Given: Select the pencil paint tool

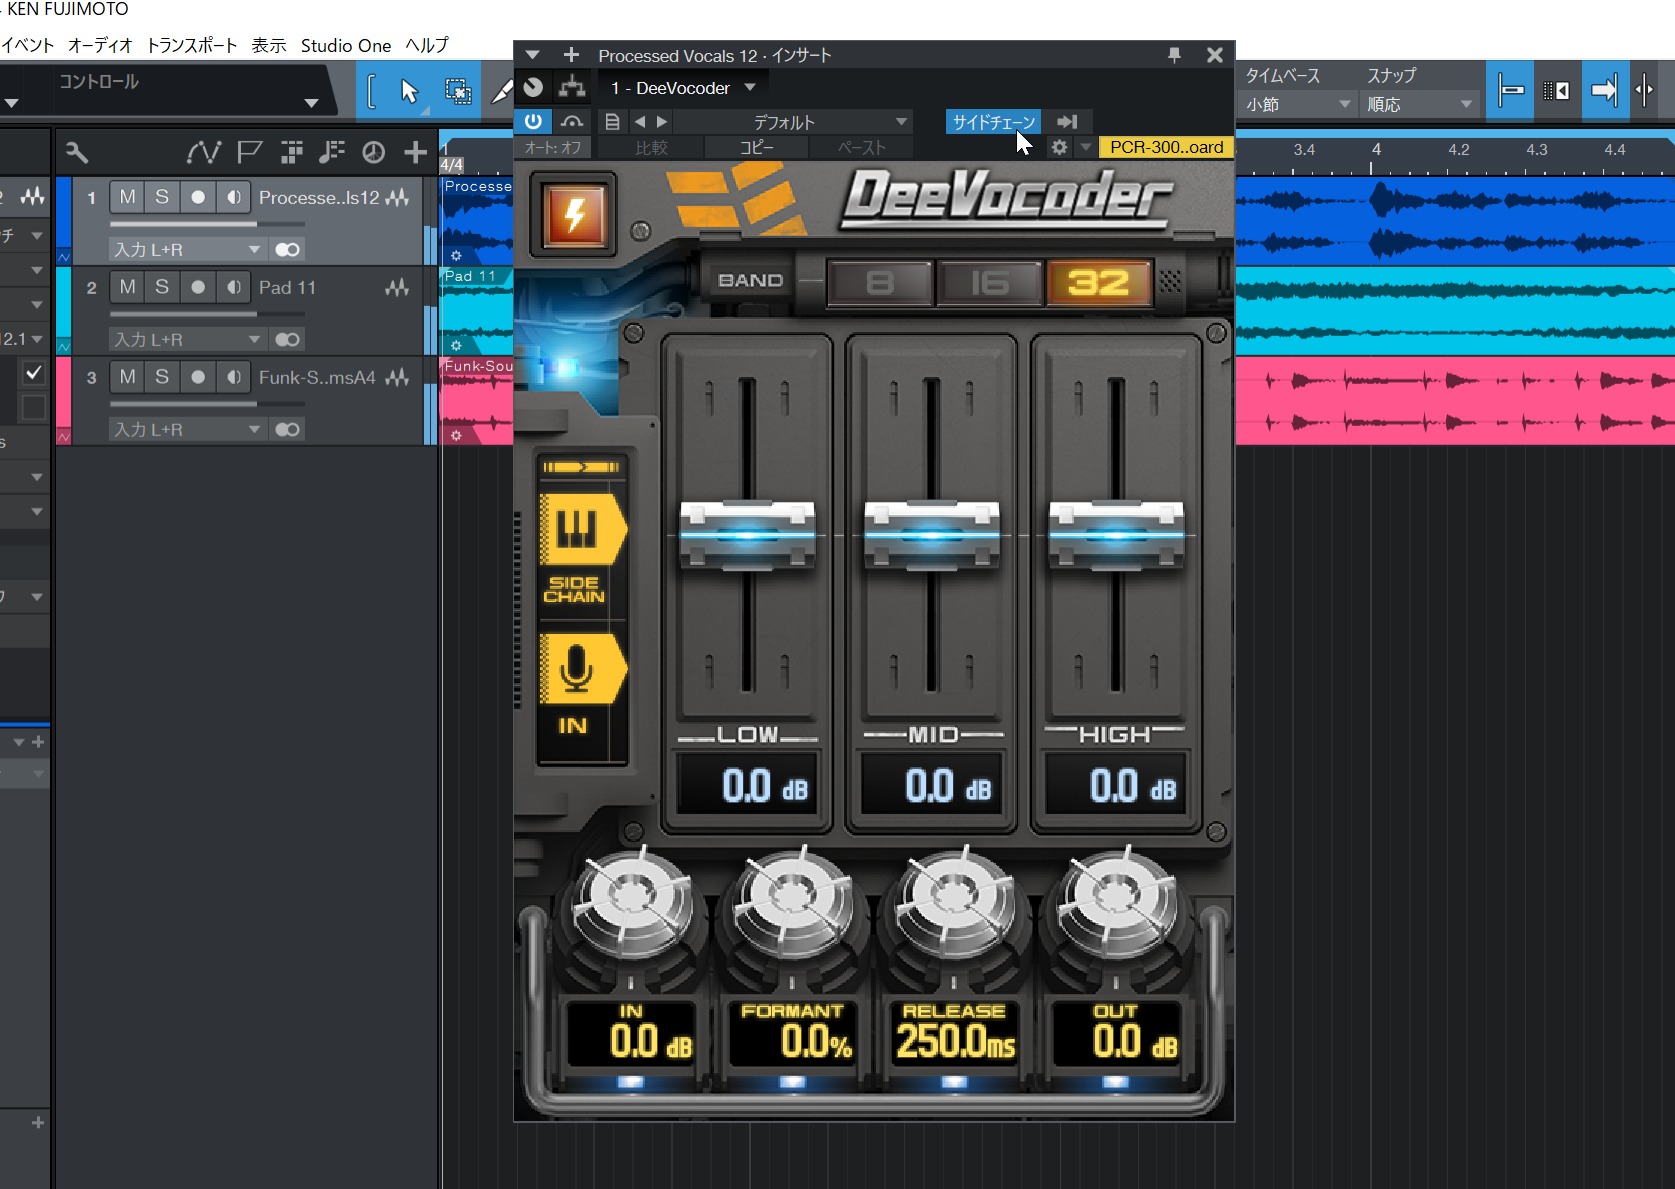Looking at the screenshot, I should [501, 91].
